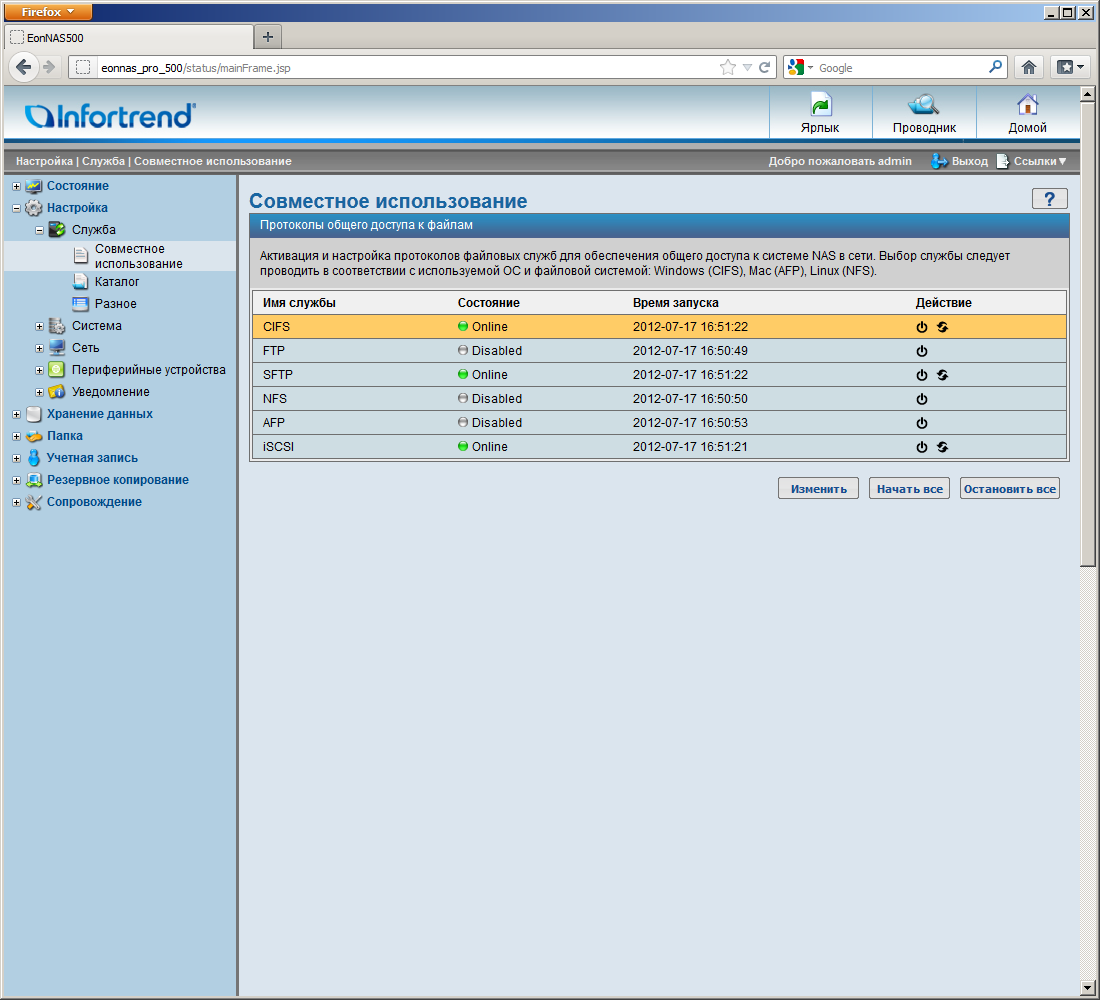
Task: Open the Firefox application menu
Action: tap(48, 12)
